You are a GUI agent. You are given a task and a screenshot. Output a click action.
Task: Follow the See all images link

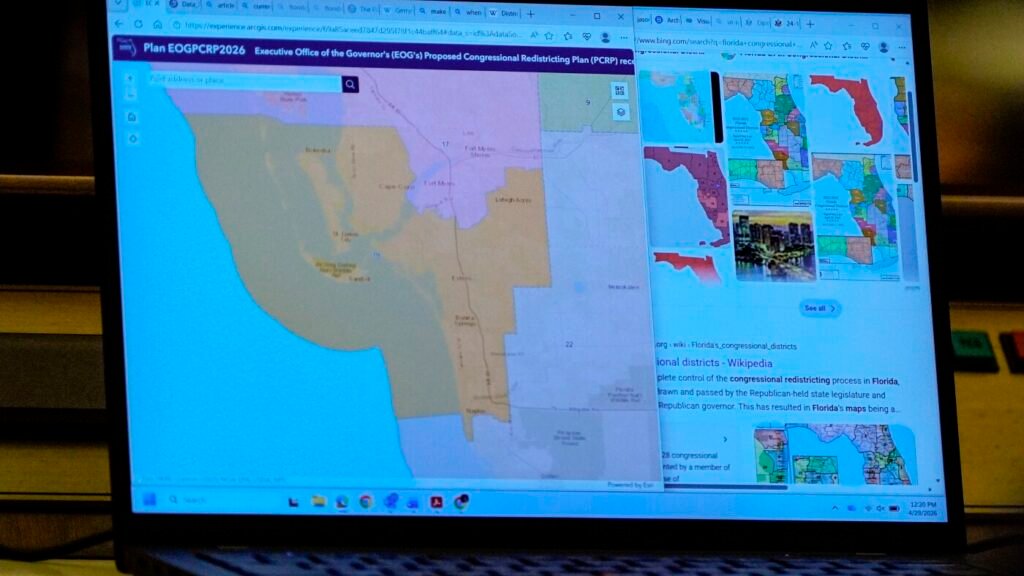tap(819, 308)
